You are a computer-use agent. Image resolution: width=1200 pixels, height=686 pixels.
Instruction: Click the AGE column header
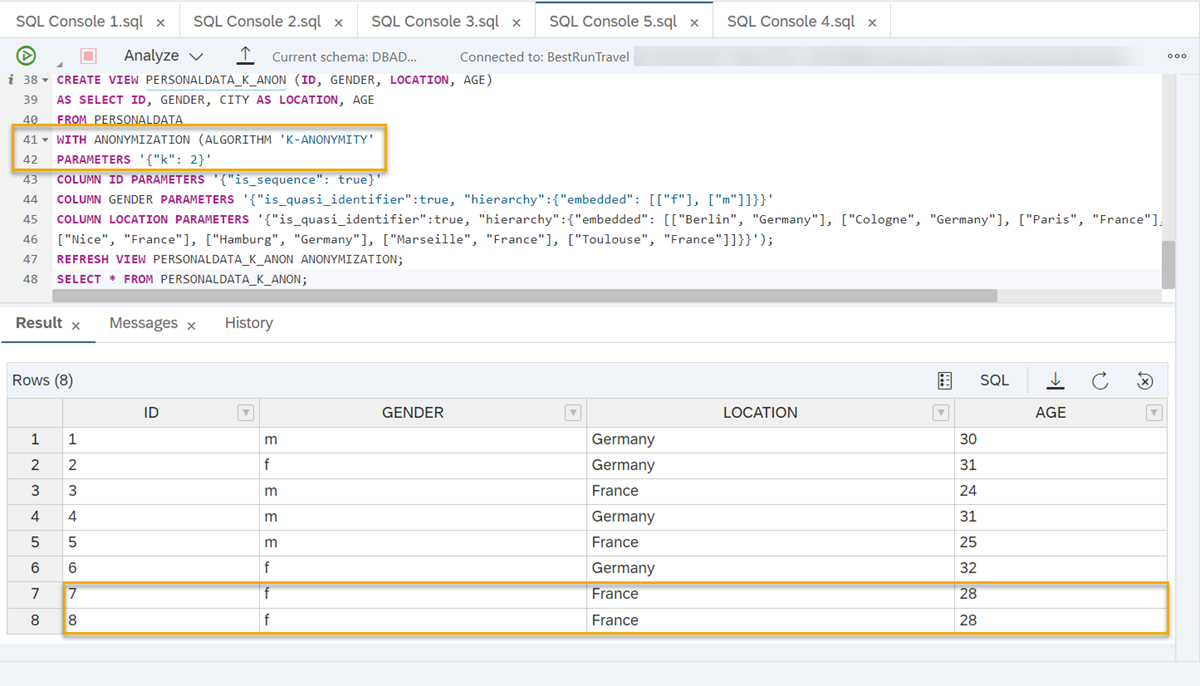point(1050,413)
